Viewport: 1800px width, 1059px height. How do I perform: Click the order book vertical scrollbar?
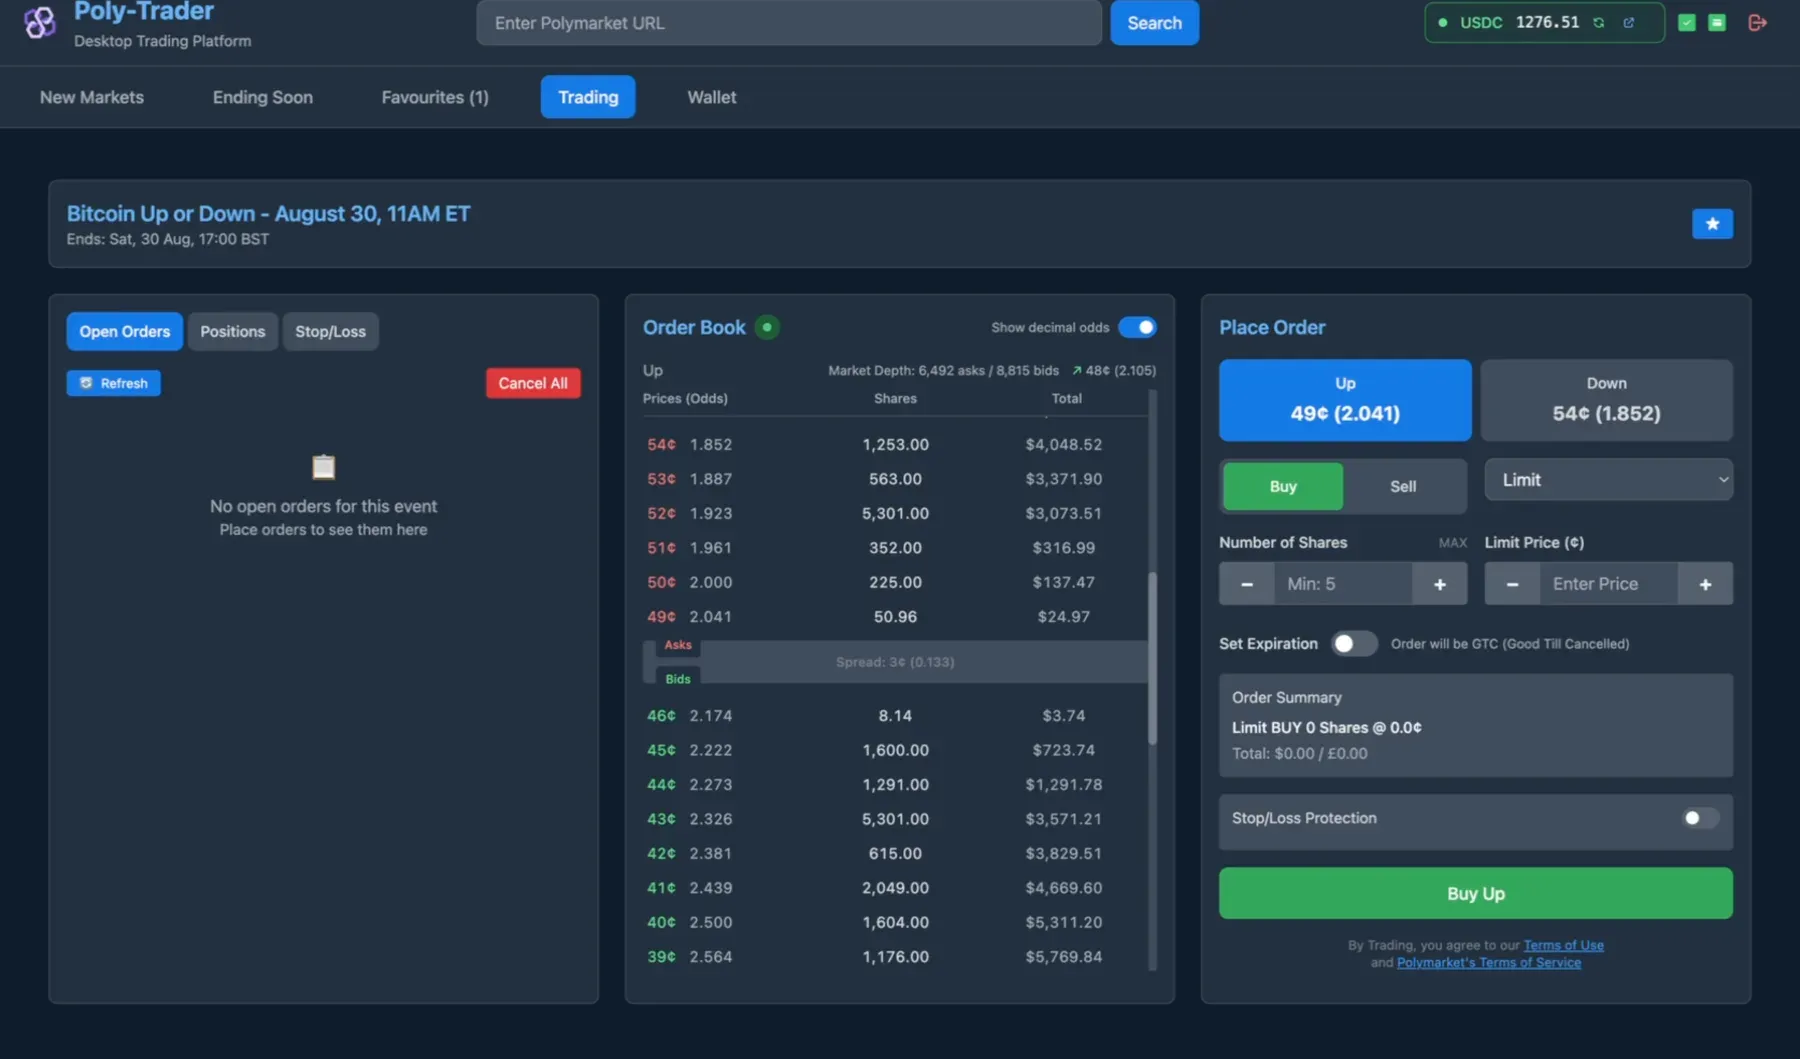pos(1152,658)
